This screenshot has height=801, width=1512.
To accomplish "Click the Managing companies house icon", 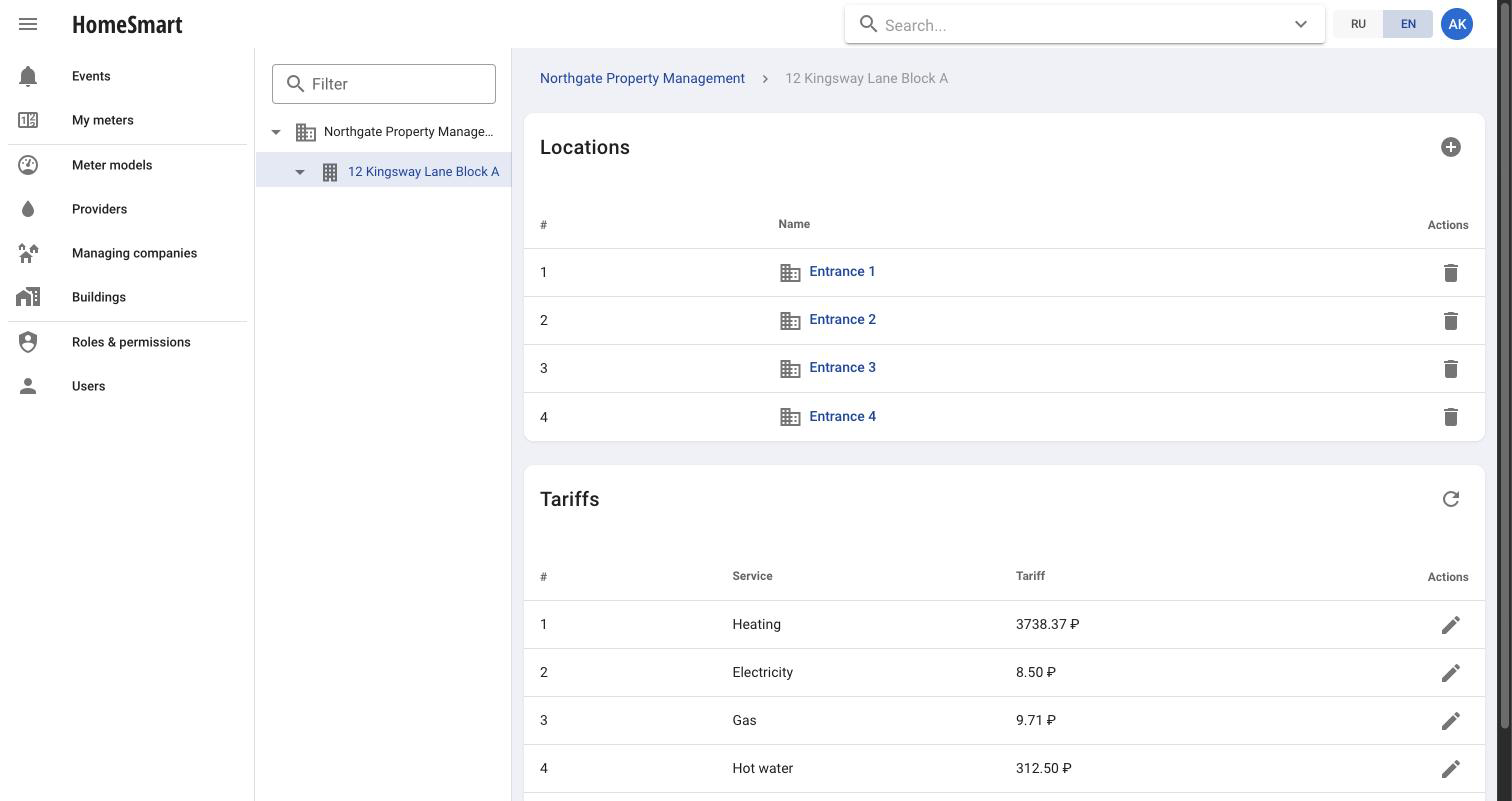I will [28, 253].
